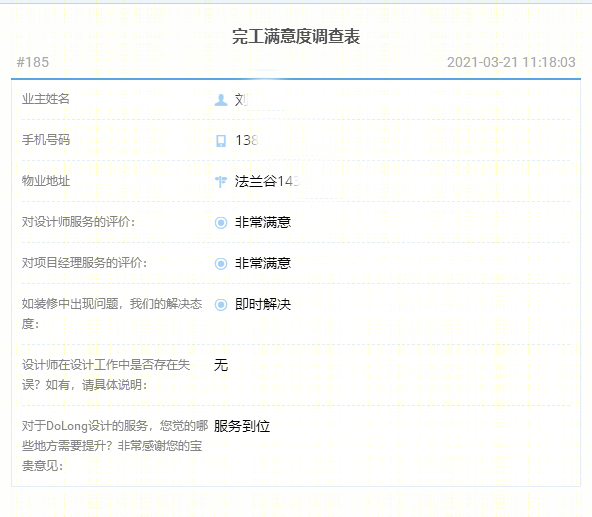Select the 即时解决 radio button
Viewport: 592px width, 517px height.
(x=221, y=304)
